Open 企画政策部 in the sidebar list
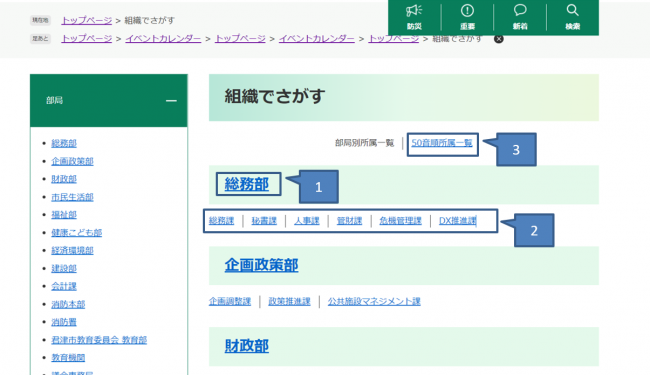 point(72,161)
